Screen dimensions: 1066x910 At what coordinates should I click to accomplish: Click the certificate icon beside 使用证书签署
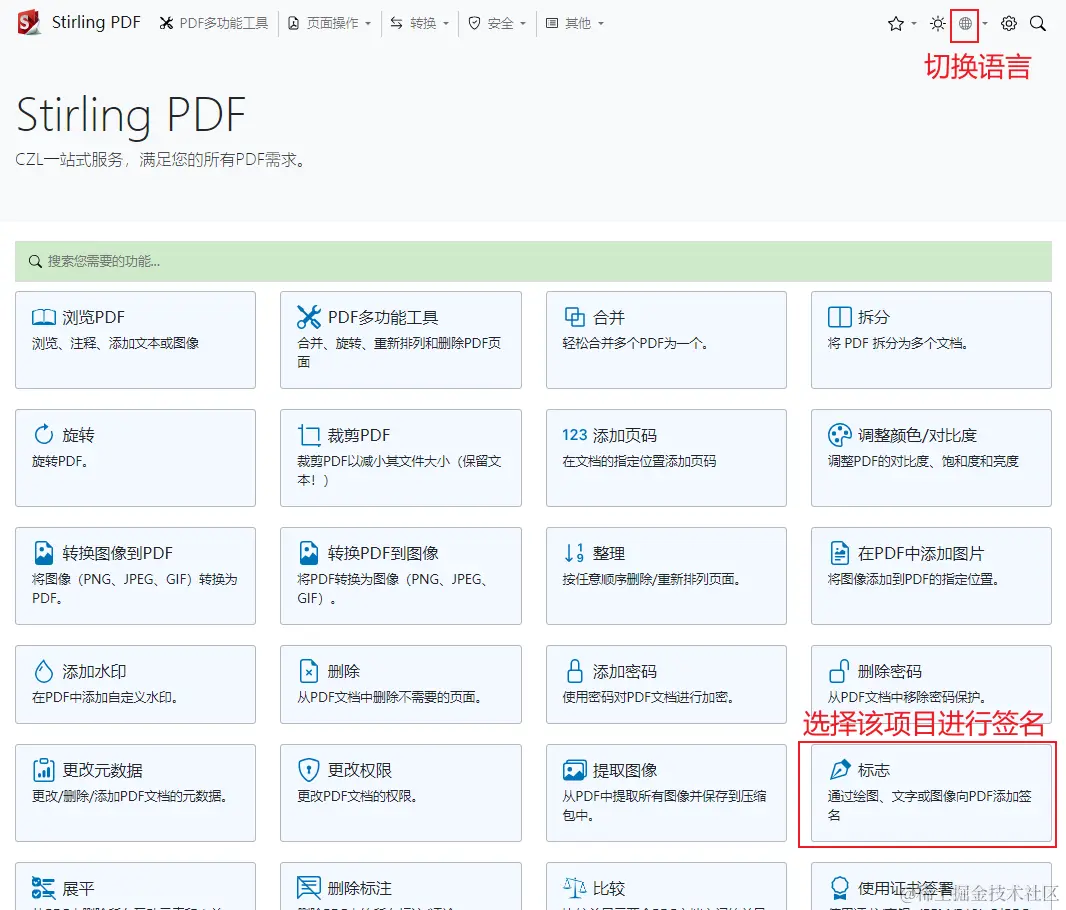840,888
